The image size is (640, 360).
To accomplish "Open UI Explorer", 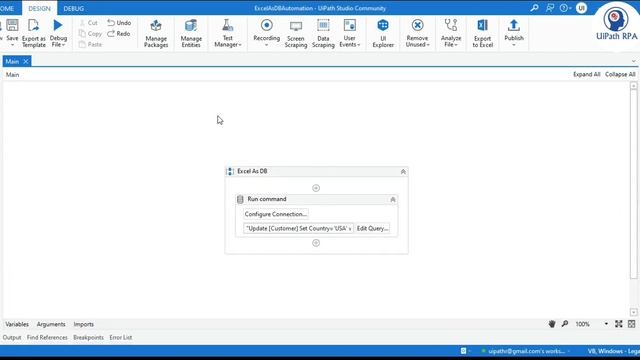I will [x=383, y=33].
